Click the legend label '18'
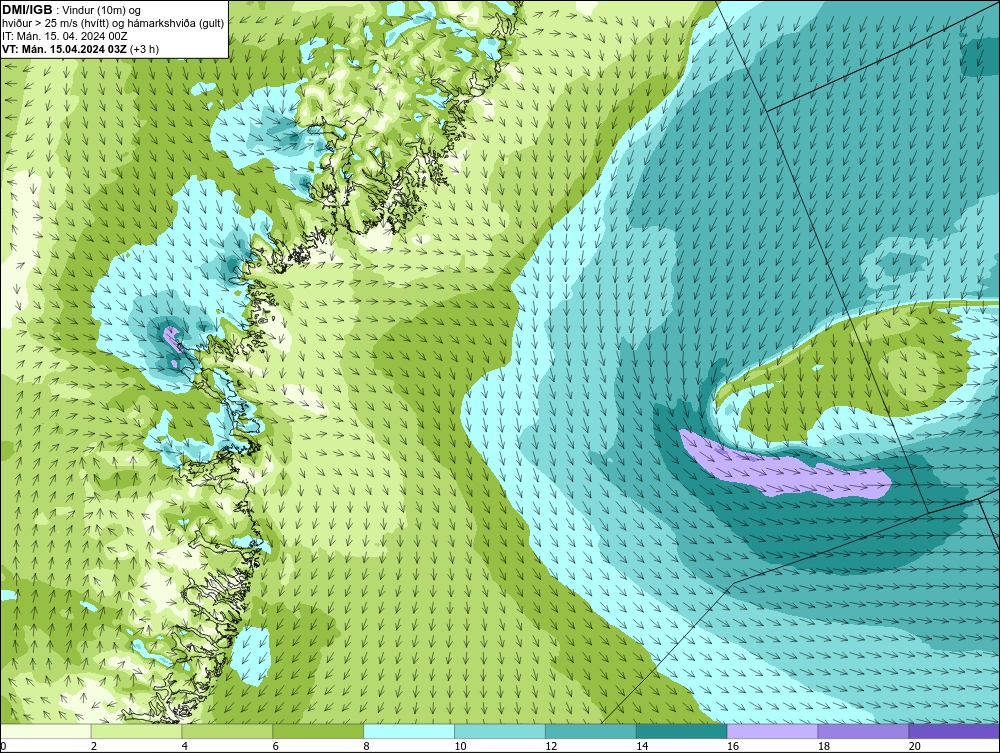Screen dimensions: 1000x753 824,746
